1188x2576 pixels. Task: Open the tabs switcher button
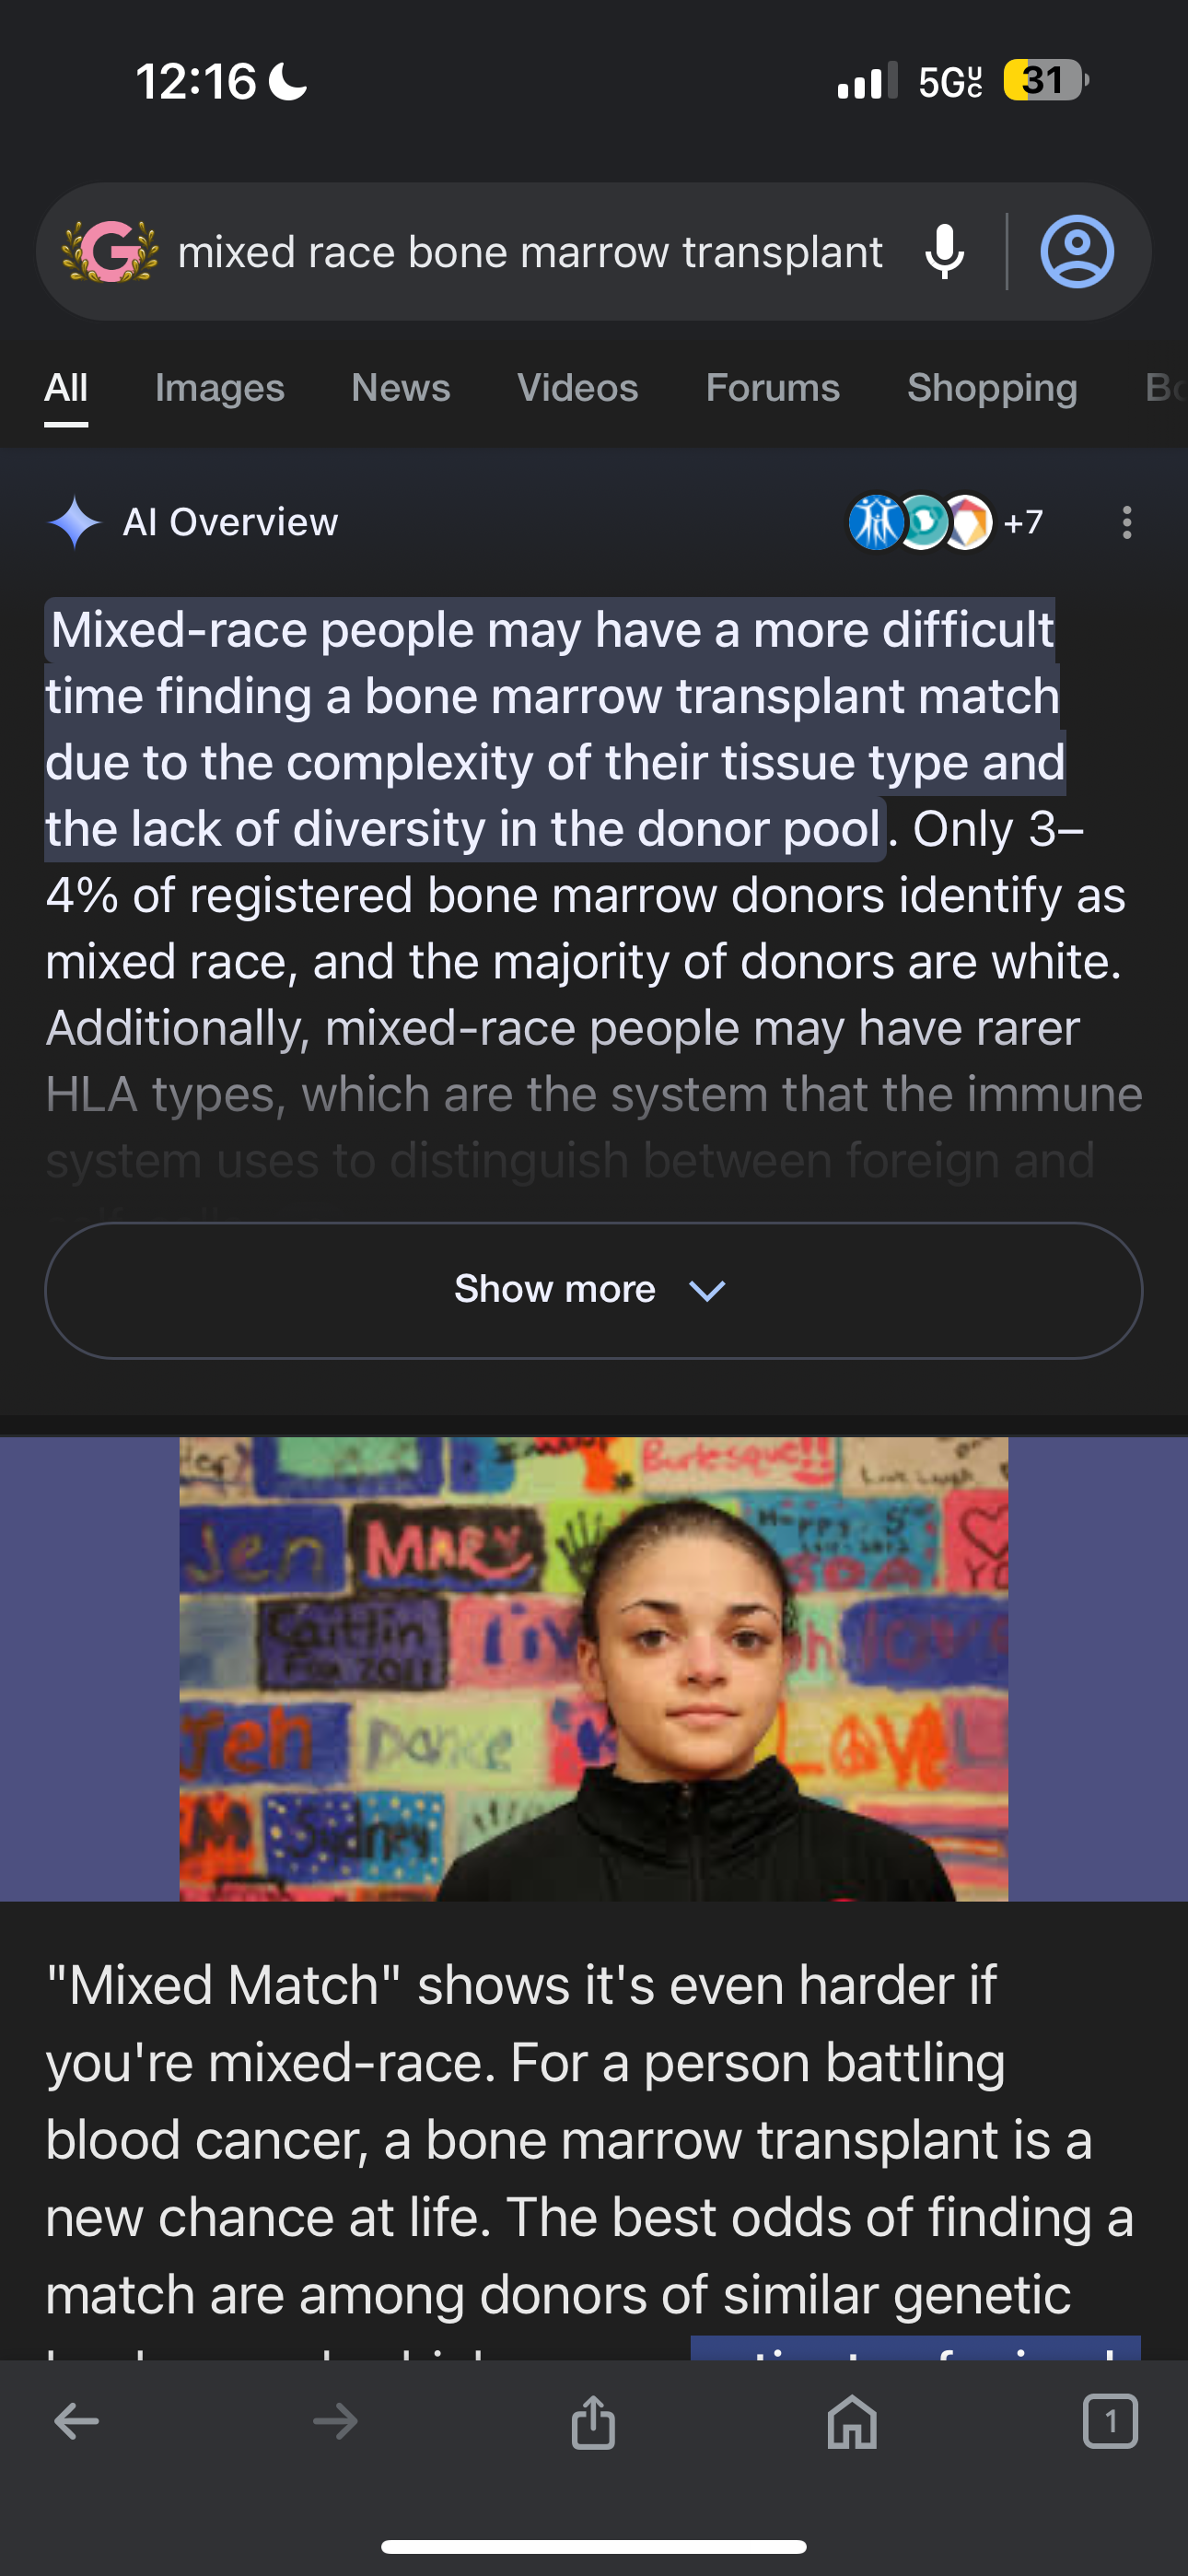coord(1110,2421)
